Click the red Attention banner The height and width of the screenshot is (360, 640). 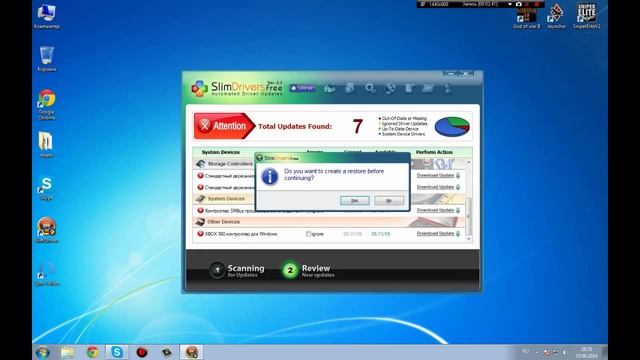tap(224, 126)
